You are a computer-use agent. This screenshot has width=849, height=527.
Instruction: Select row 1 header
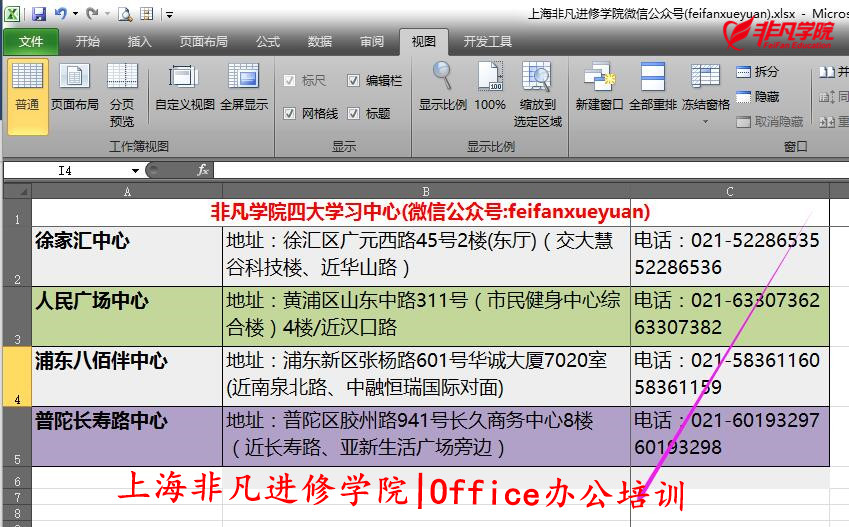pos(17,213)
